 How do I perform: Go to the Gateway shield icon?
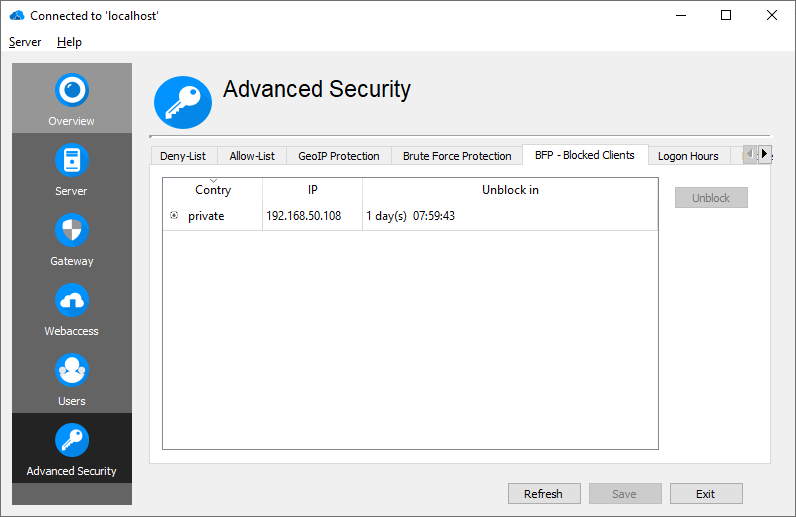tap(72, 230)
